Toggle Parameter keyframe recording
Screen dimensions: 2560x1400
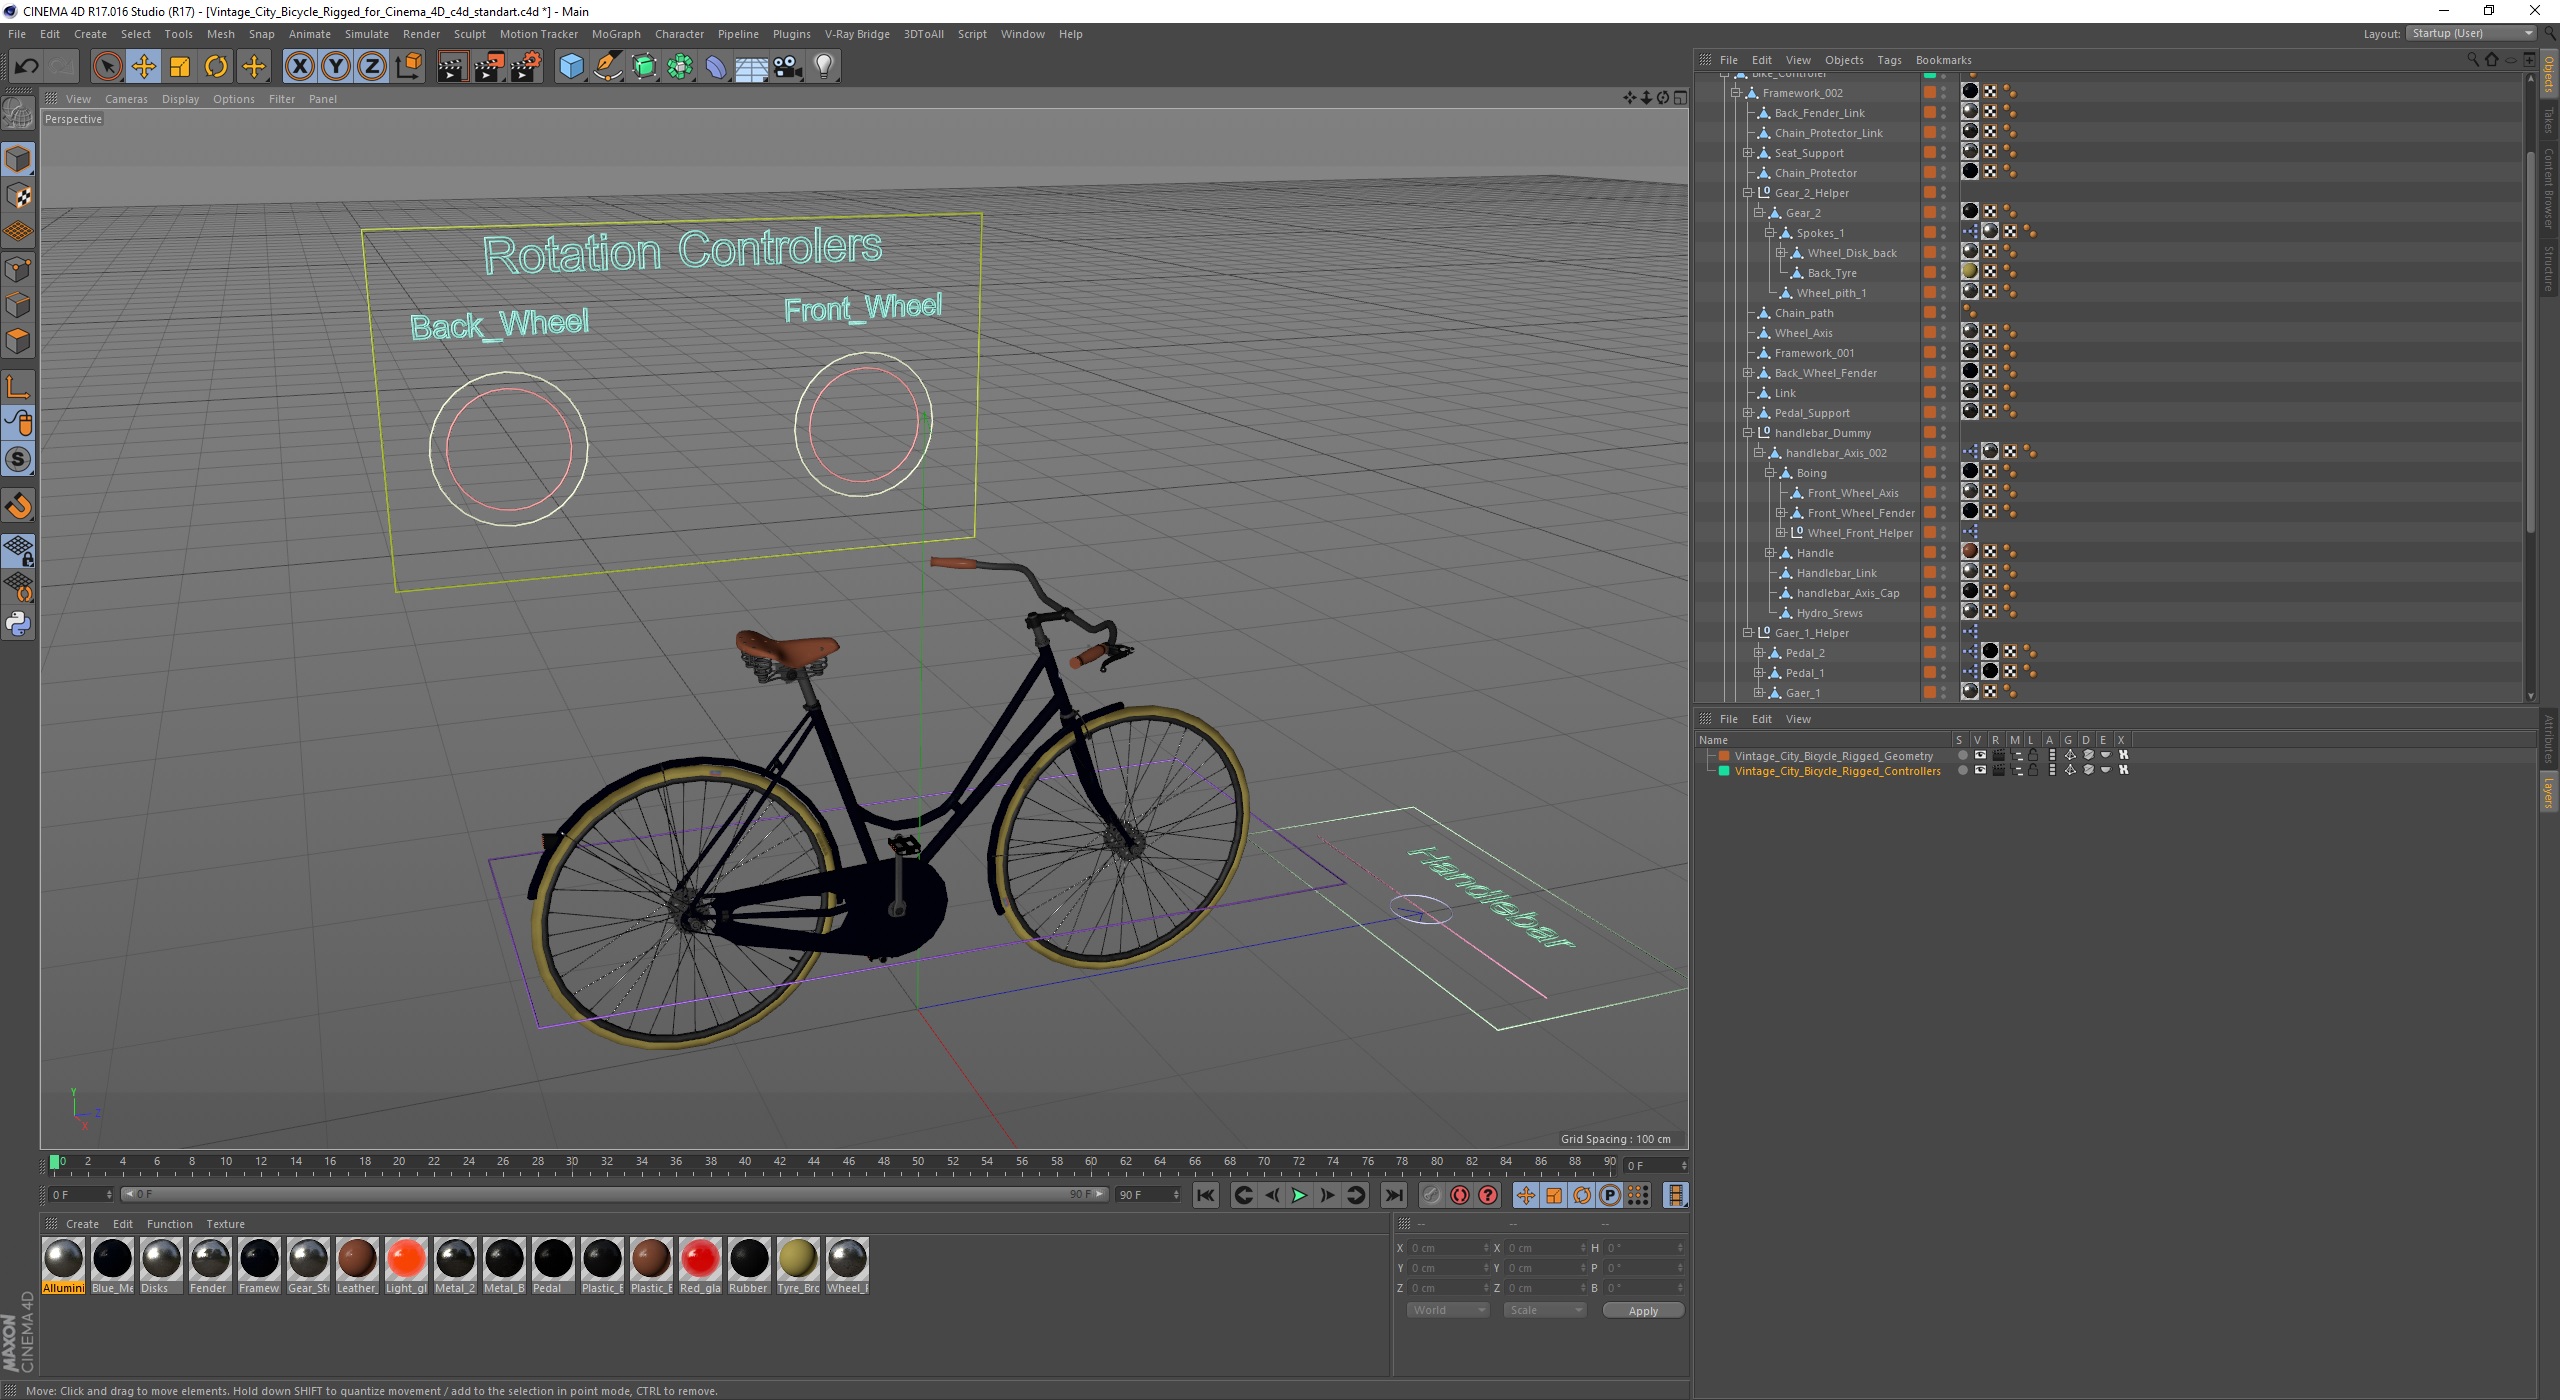pos(1610,1195)
